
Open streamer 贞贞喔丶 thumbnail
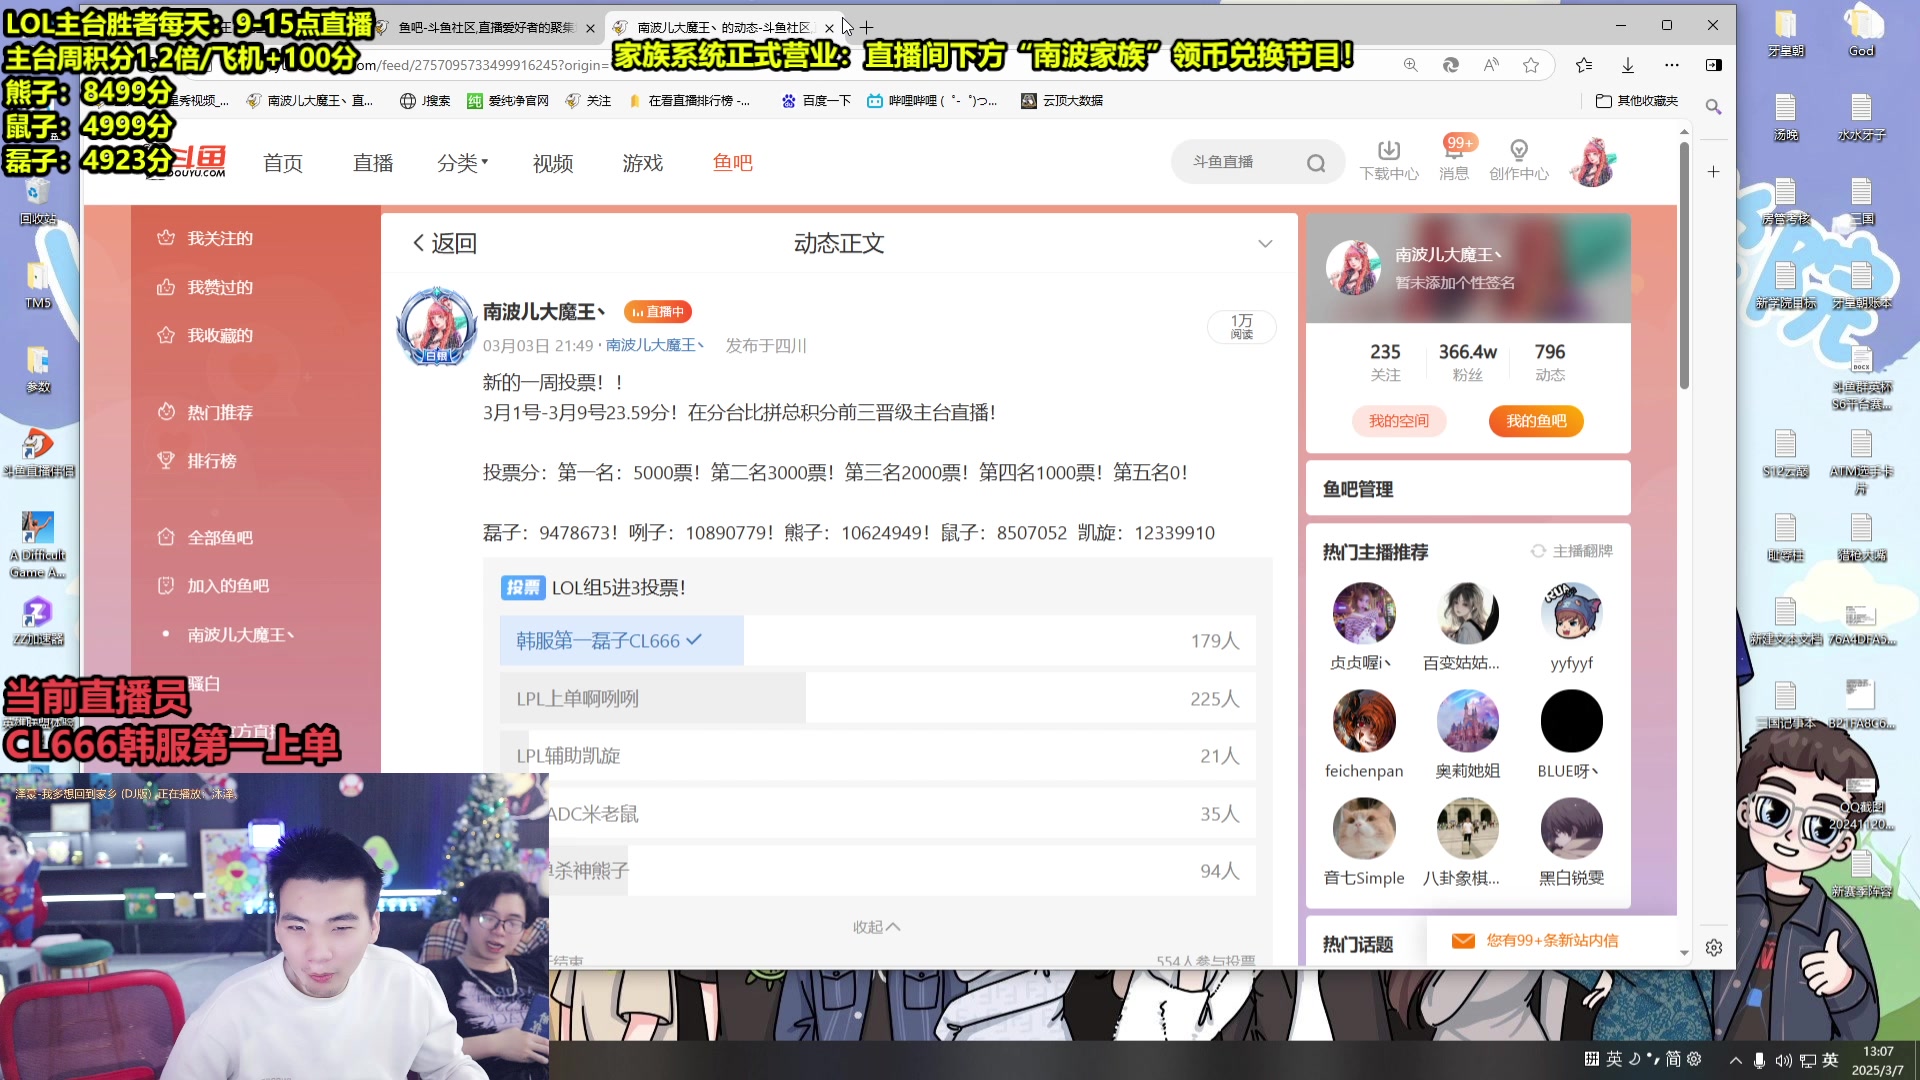coord(1364,613)
